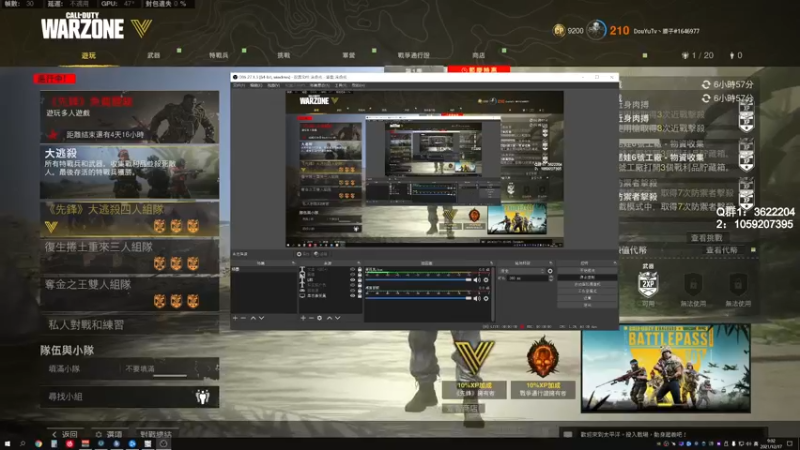Click left arrow of fill squad selector
This screenshot has height=450, width=800.
point(196,368)
